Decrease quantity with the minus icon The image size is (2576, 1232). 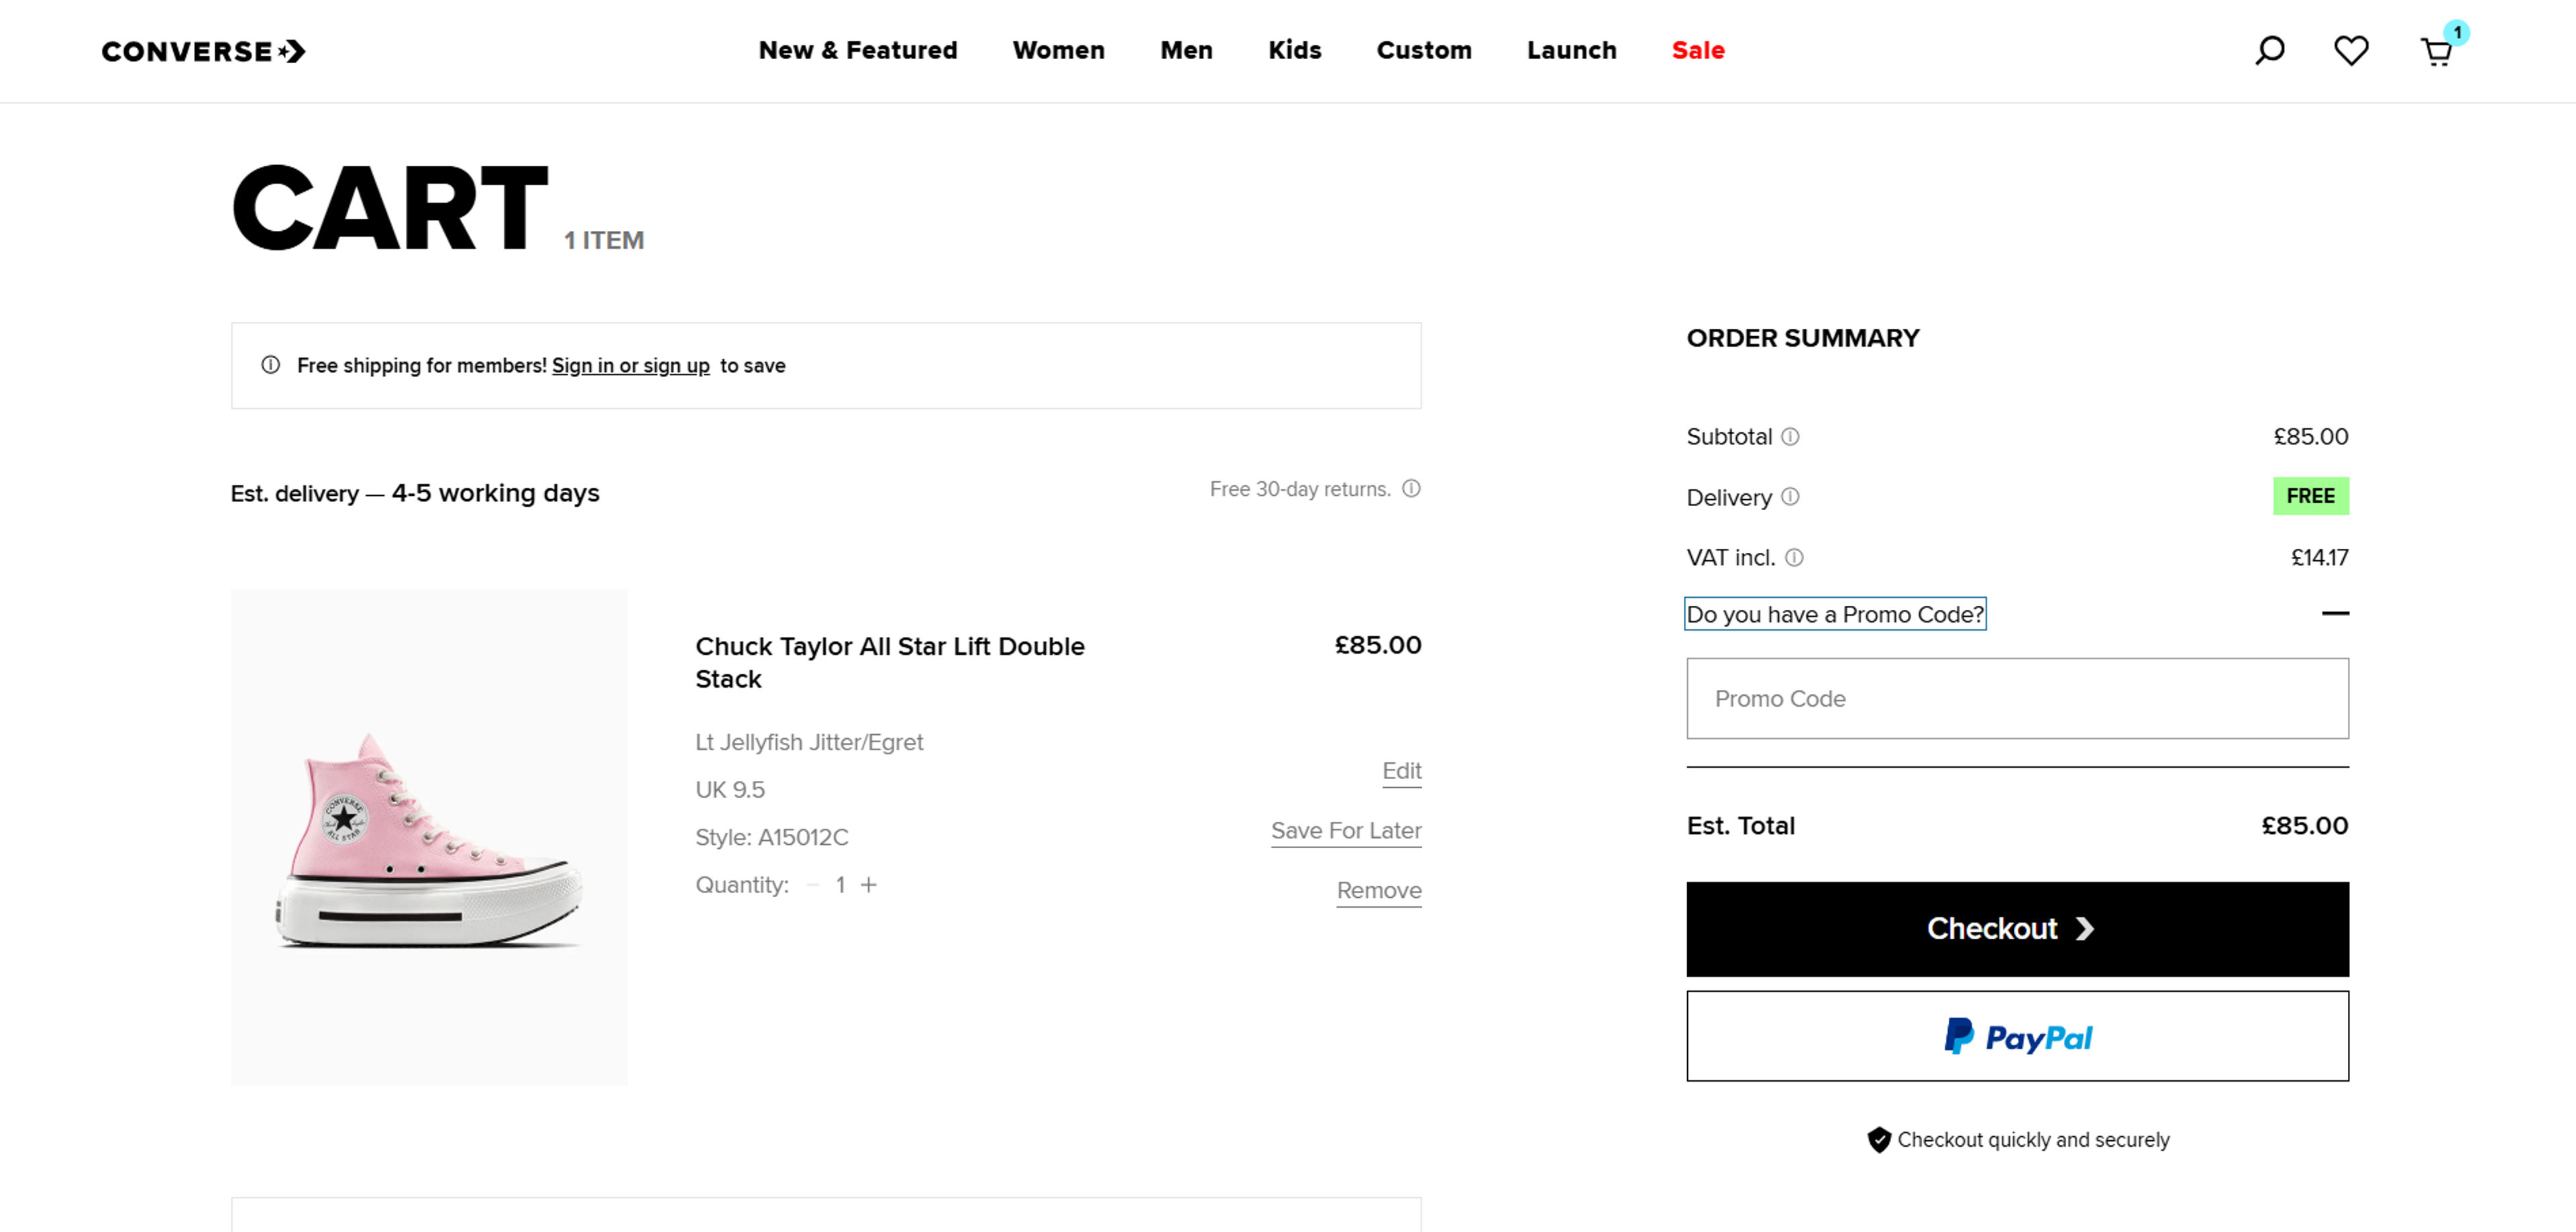coord(813,885)
